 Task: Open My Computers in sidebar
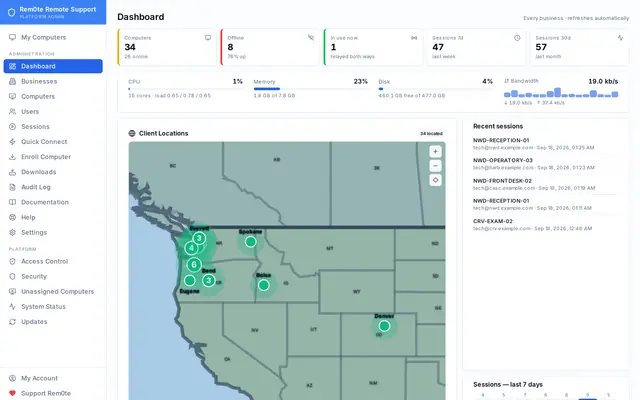click(53, 37)
